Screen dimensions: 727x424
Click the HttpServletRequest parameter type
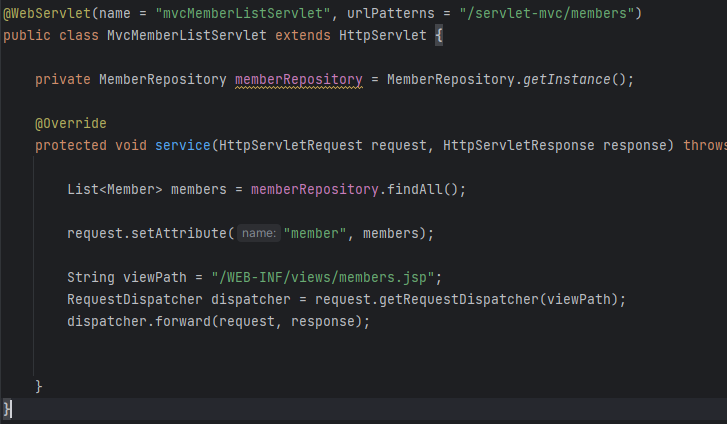291,145
